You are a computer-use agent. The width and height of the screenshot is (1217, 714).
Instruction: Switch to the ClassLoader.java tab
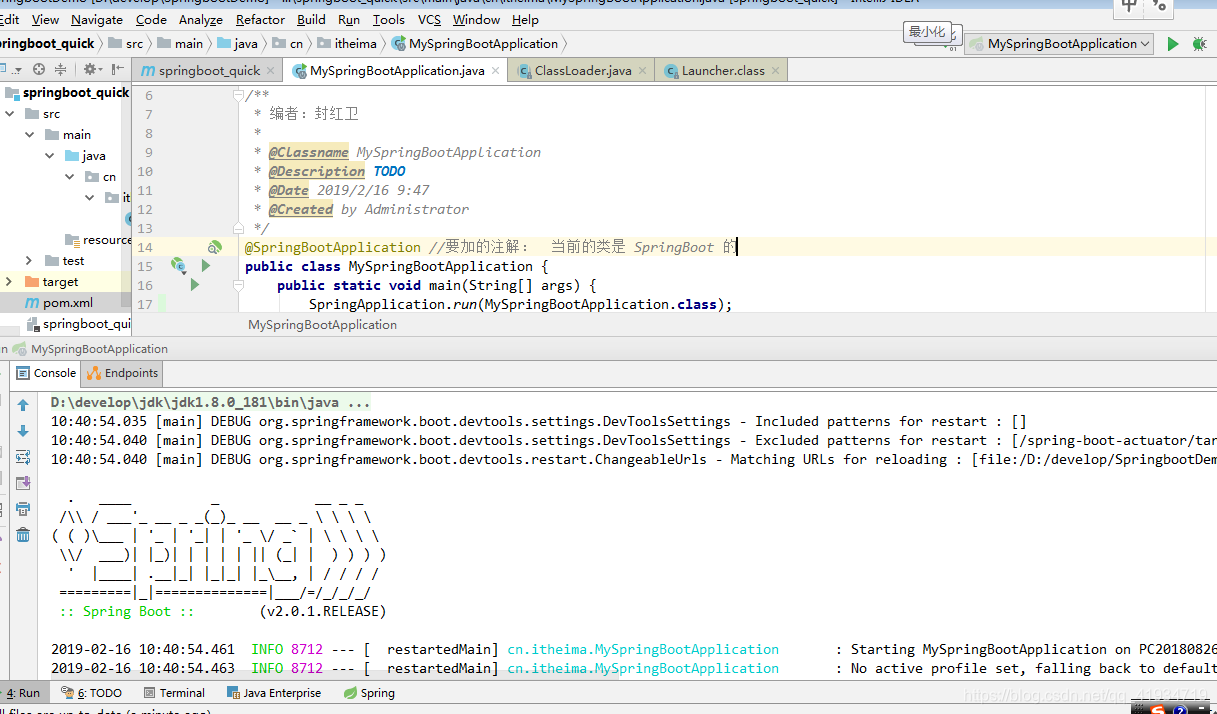(583, 71)
